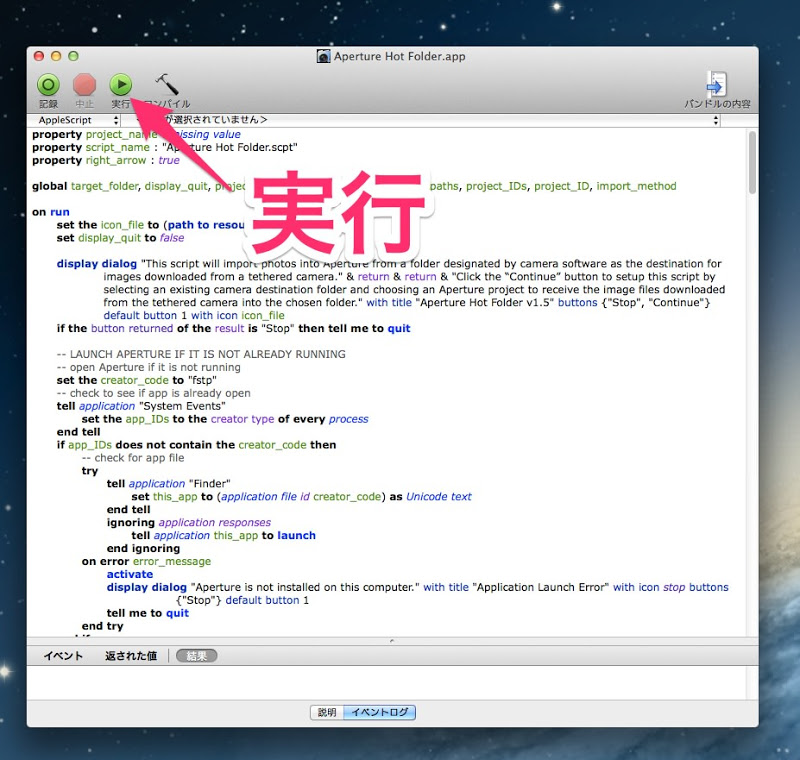Click the split pane divider handle
800x760 pixels.
[392, 641]
